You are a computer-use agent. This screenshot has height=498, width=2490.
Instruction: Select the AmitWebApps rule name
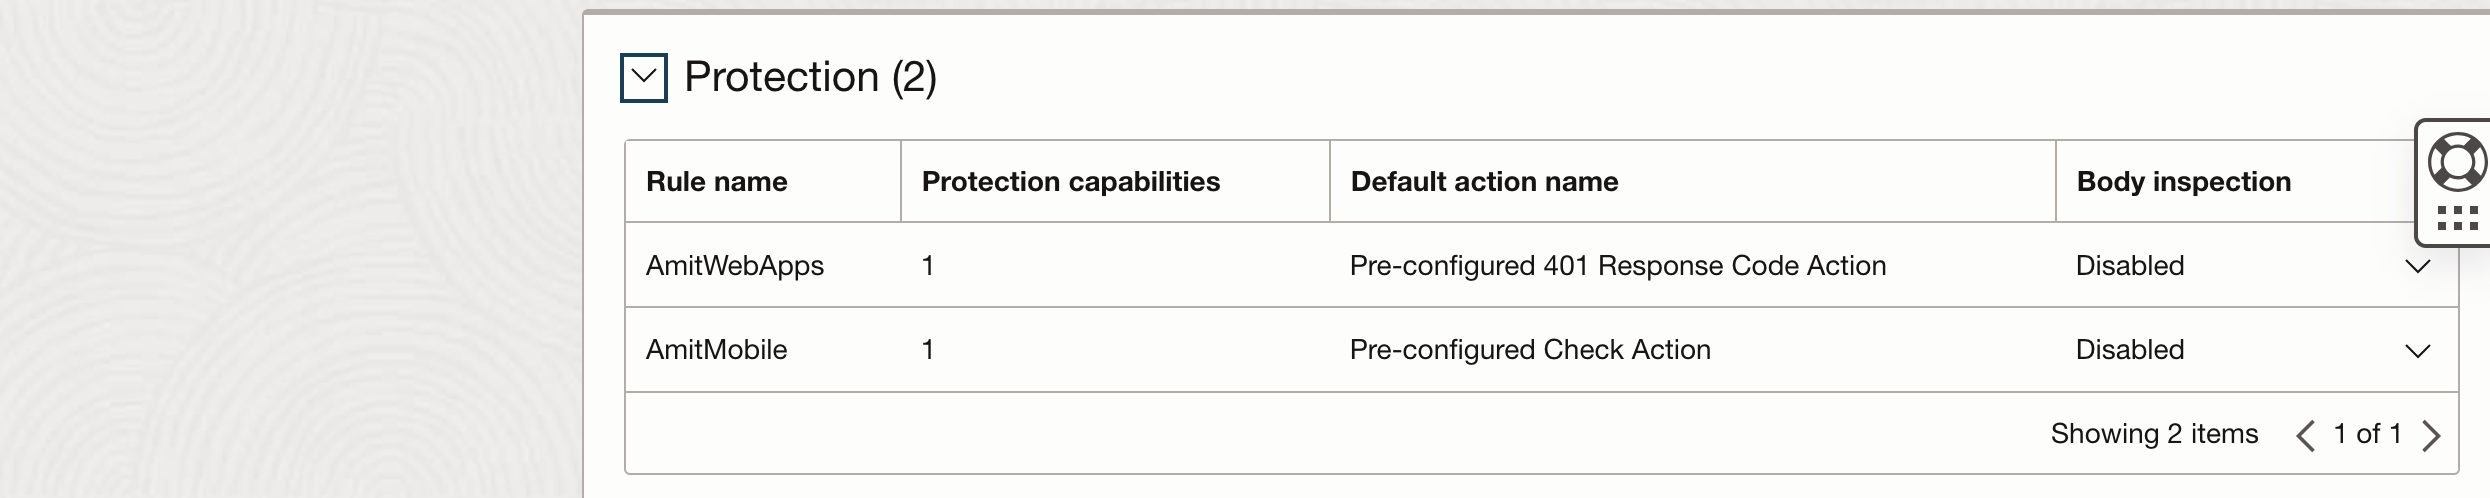[735, 266]
